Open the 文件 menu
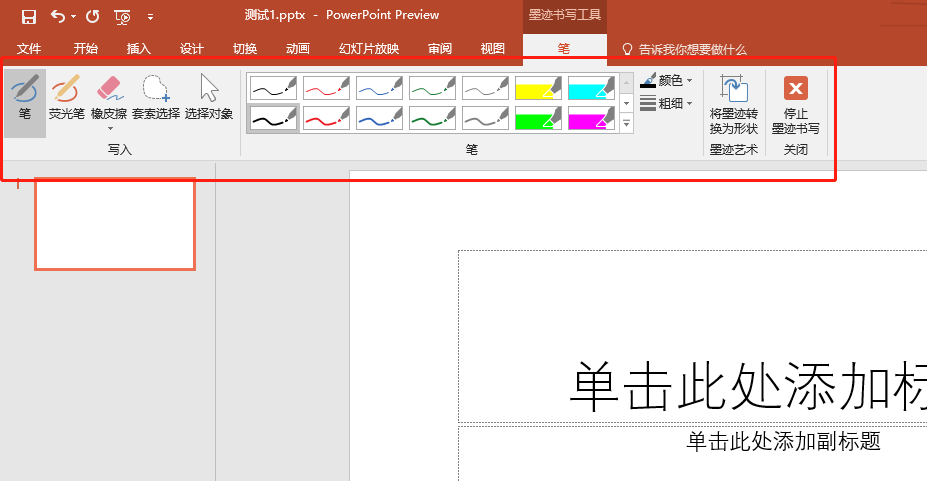Viewport: 927px width, 481px height. coord(29,48)
